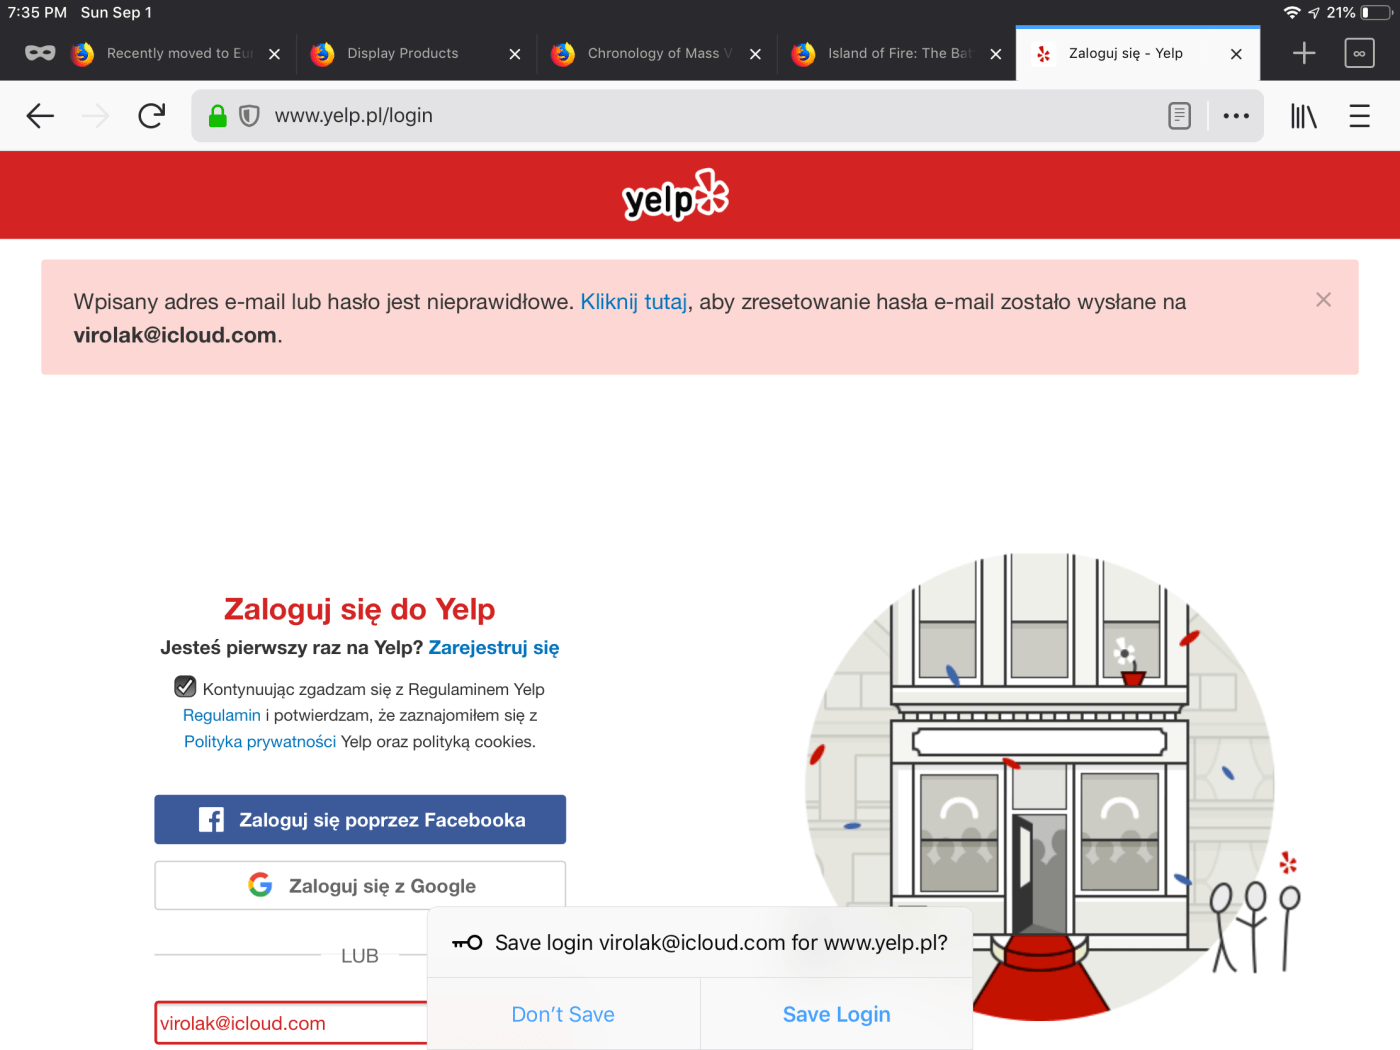Image resolution: width=1400 pixels, height=1050 pixels.
Task: Open the Zarejestruj się link
Action: [x=494, y=648]
